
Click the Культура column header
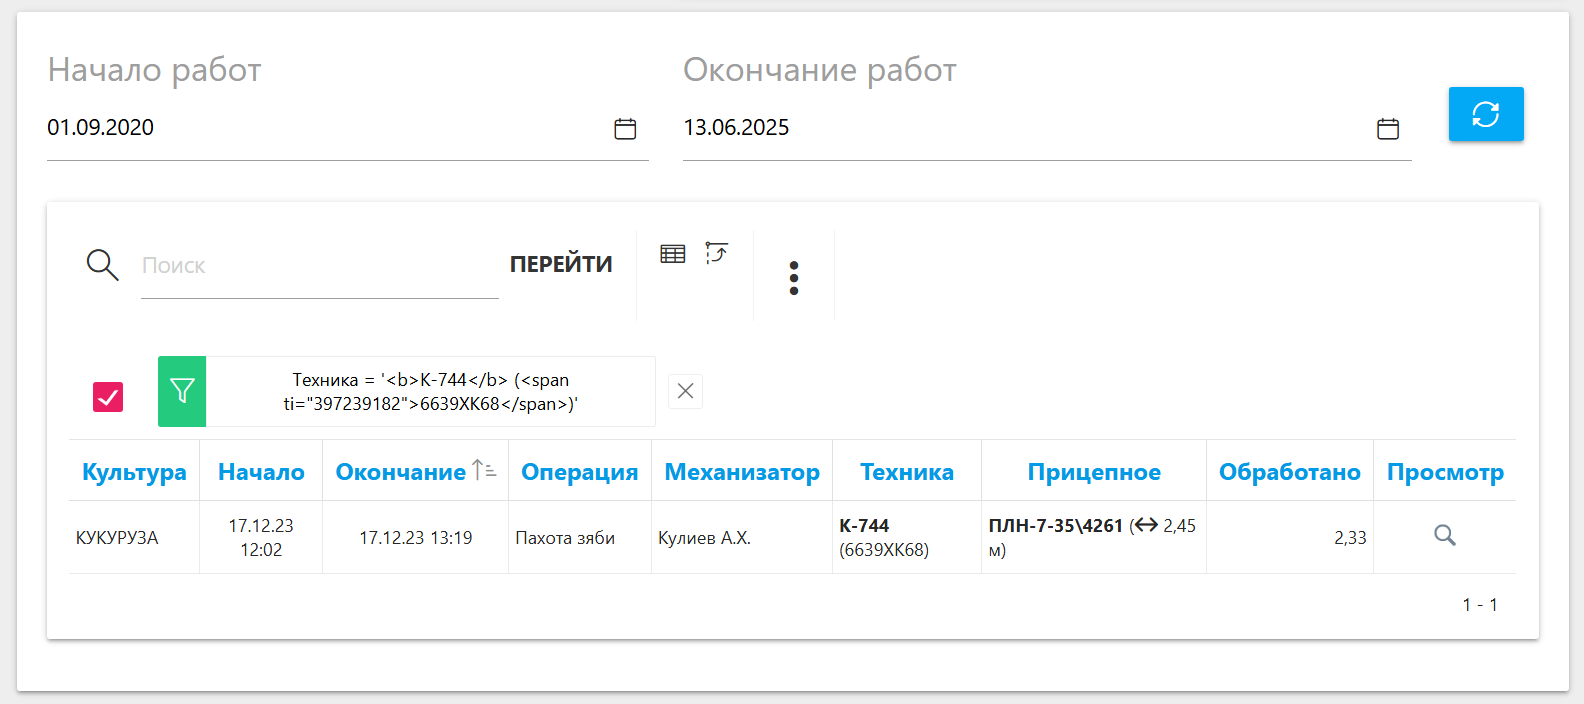(134, 472)
